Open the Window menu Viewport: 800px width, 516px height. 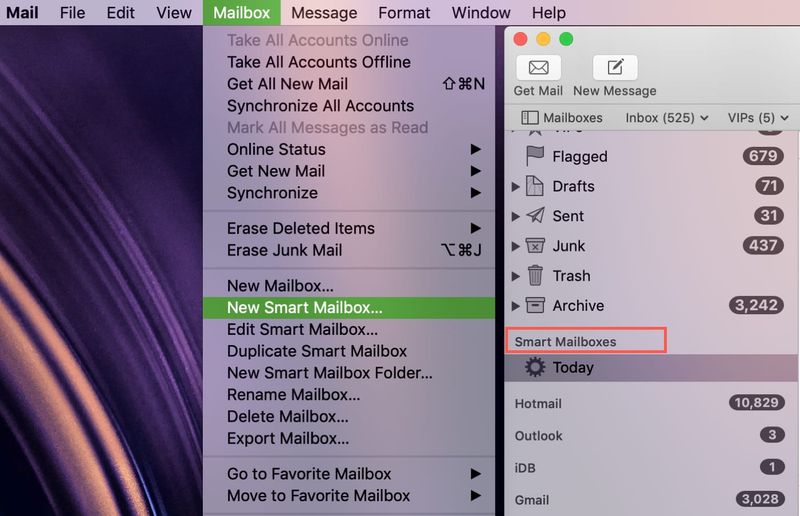(481, 12)
